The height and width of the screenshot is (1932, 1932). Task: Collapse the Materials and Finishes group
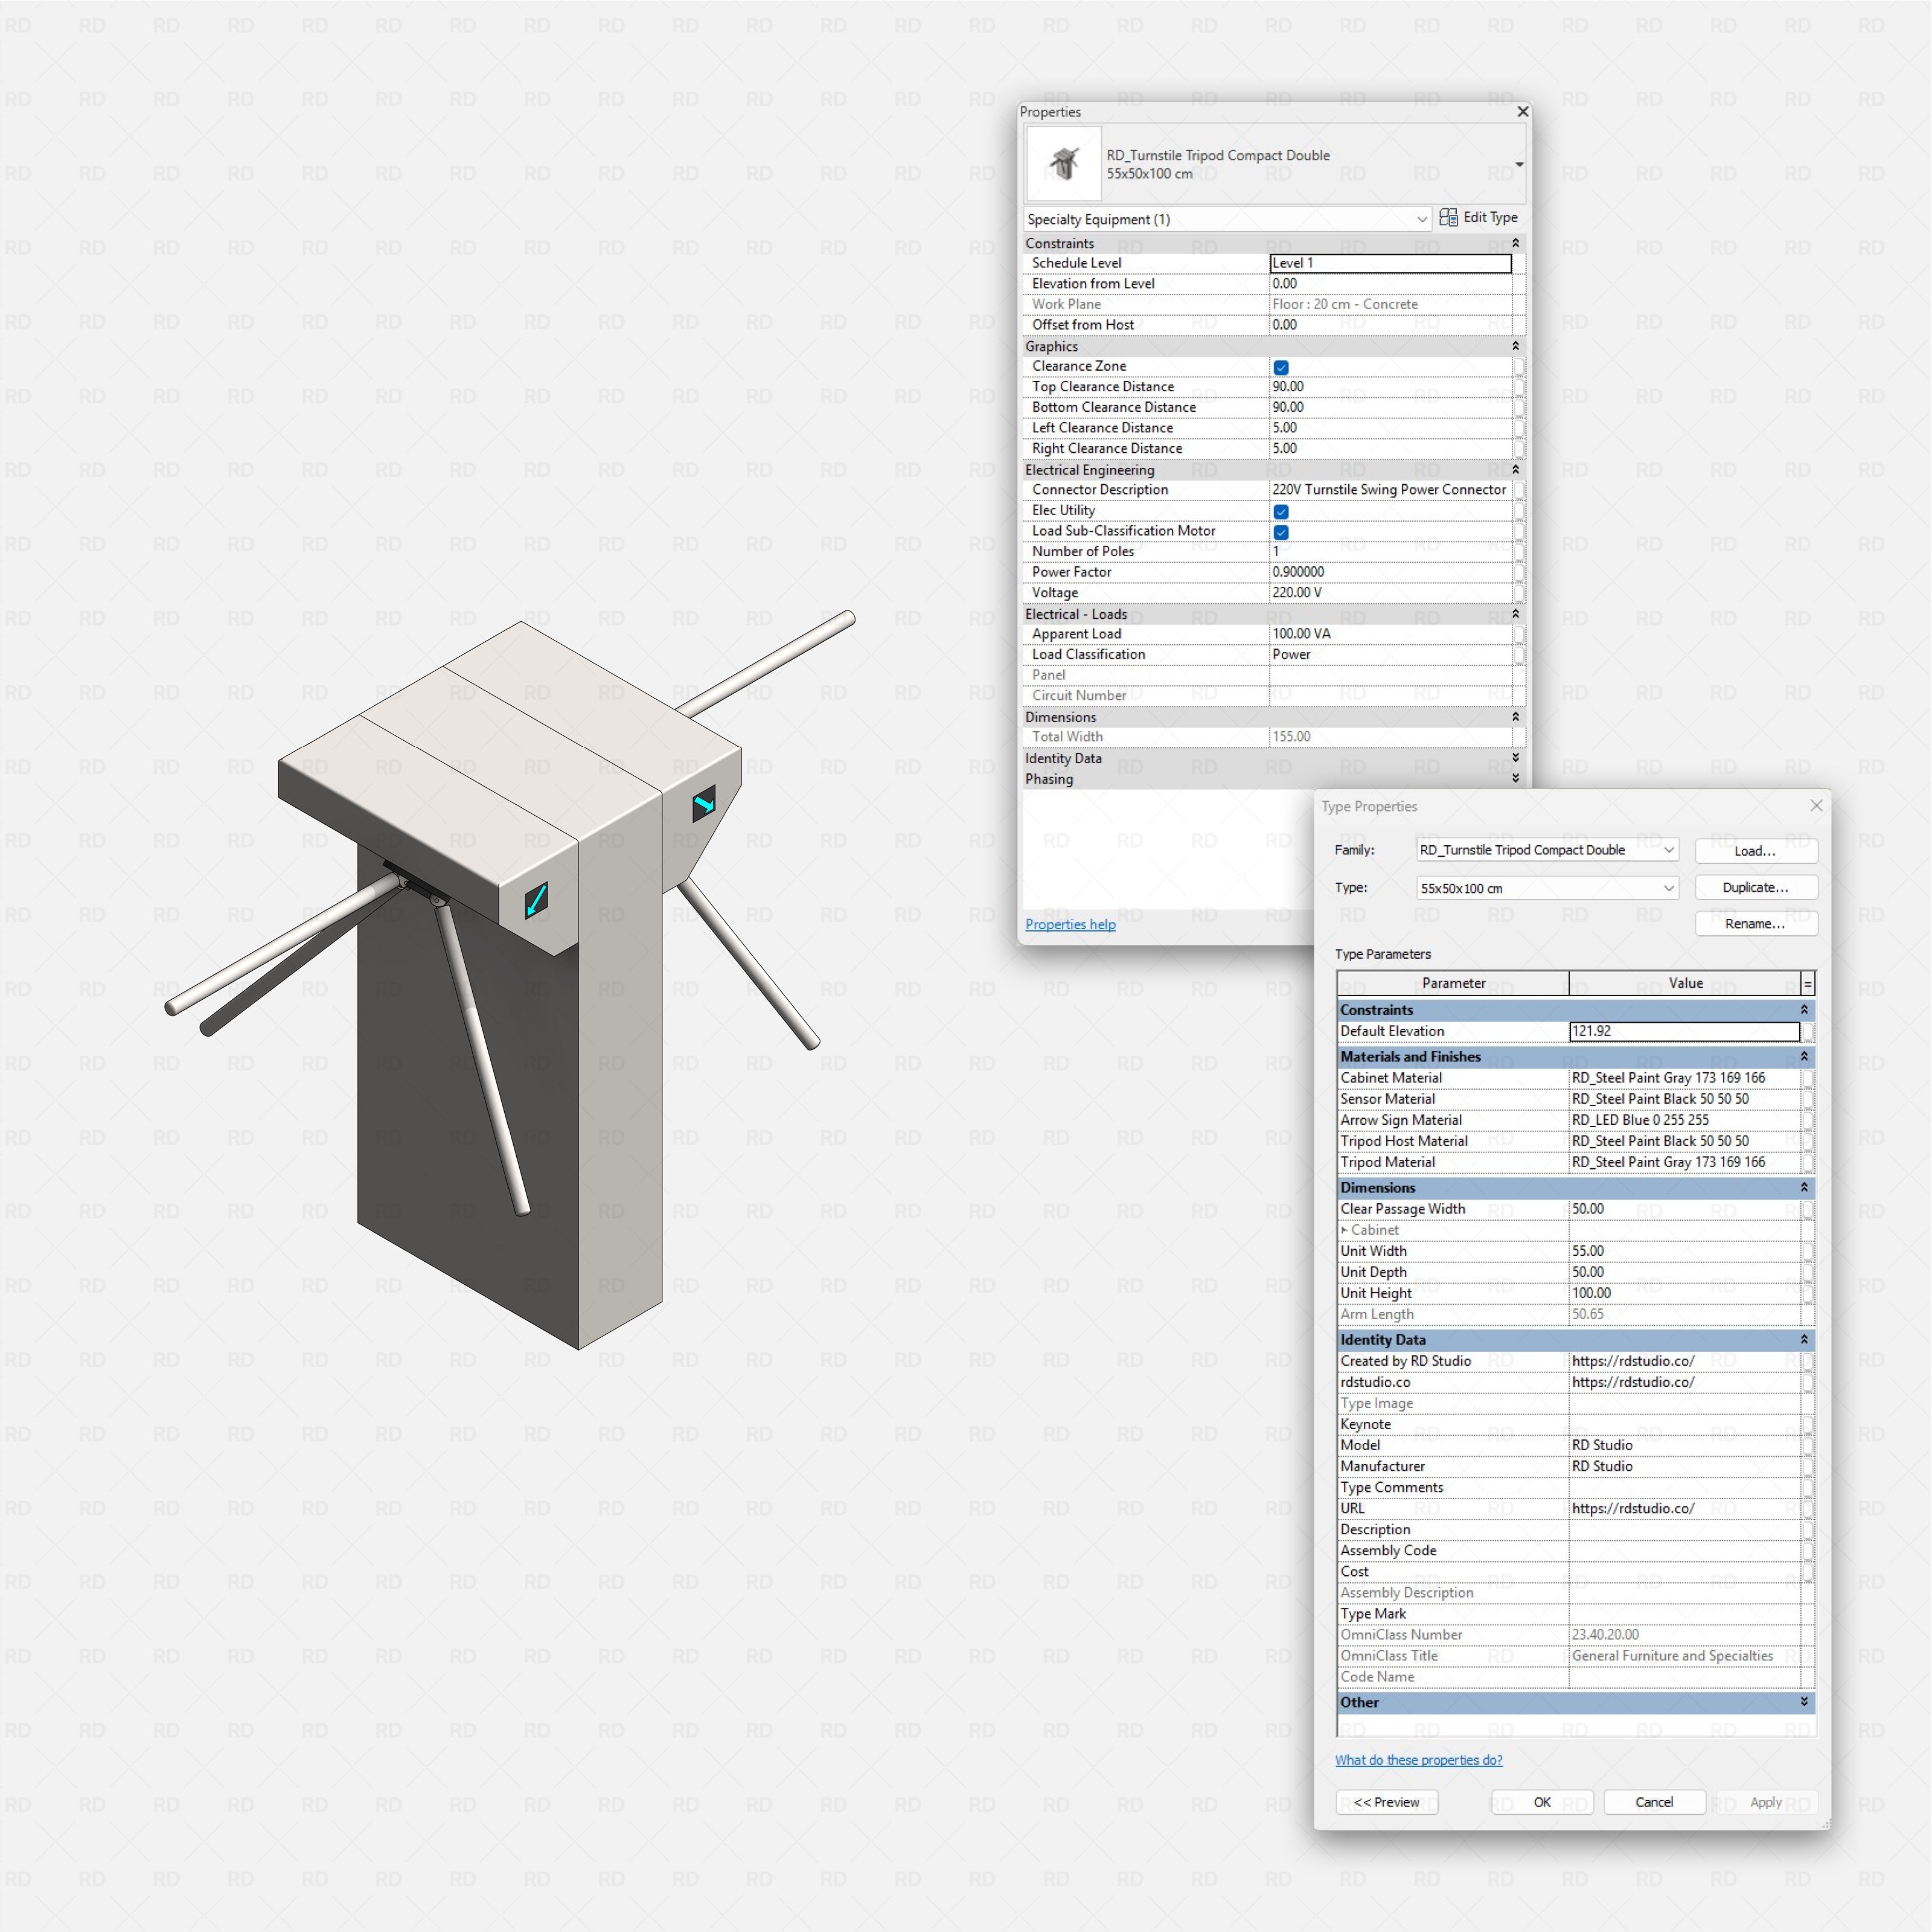click(x=1804, y=1057)
